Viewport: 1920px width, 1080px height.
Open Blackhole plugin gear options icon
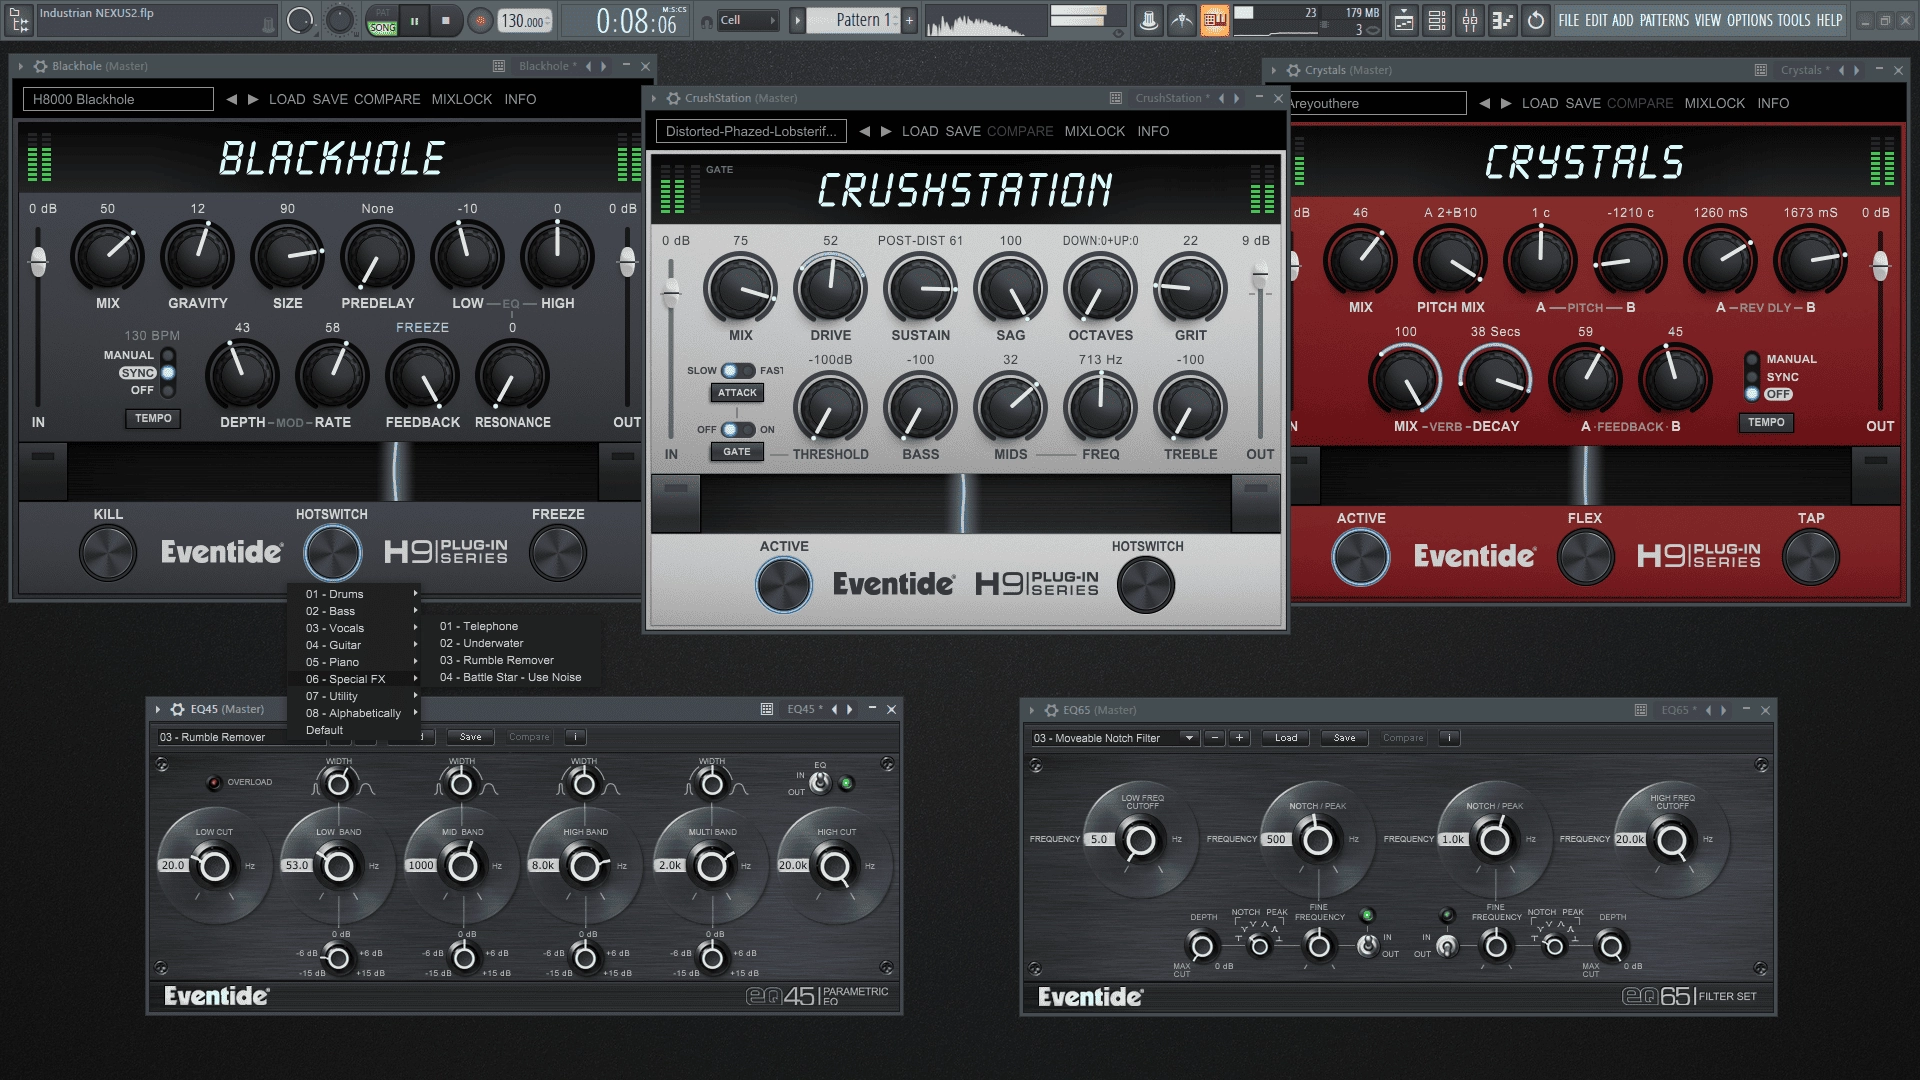(x=41, y=66)
